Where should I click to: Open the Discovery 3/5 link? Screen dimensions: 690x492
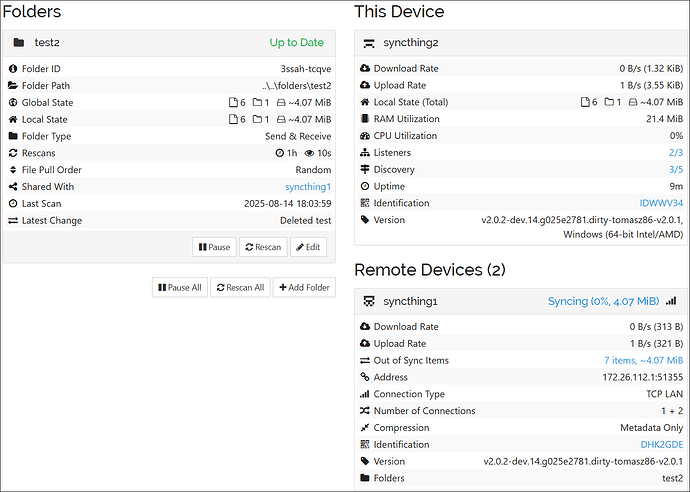[x=676, y=169]
